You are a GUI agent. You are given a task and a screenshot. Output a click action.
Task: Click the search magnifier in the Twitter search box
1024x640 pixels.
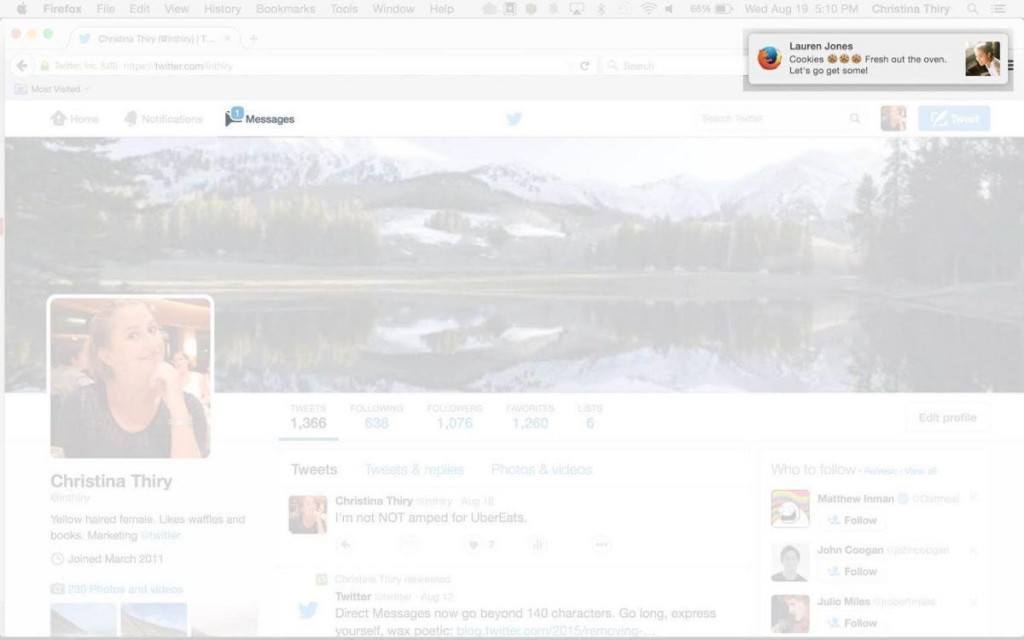click(x=855, y=118)
